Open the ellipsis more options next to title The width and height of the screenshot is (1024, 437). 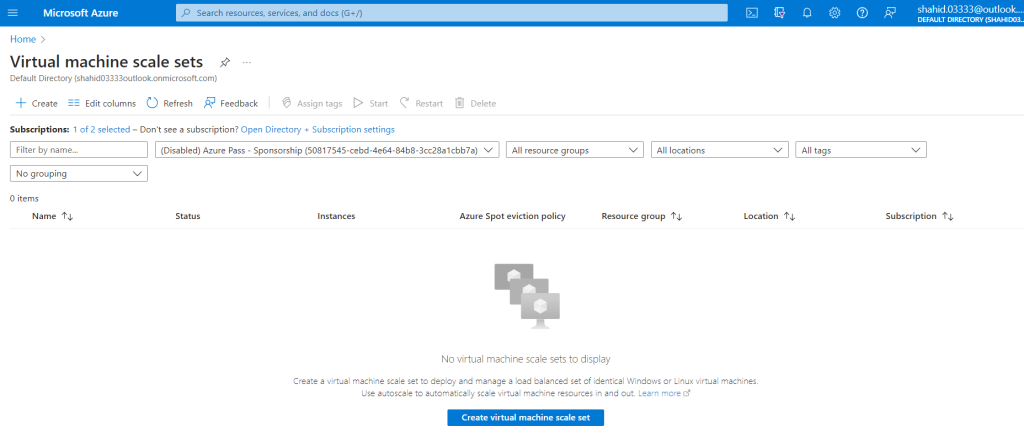[x=247, y=62]
